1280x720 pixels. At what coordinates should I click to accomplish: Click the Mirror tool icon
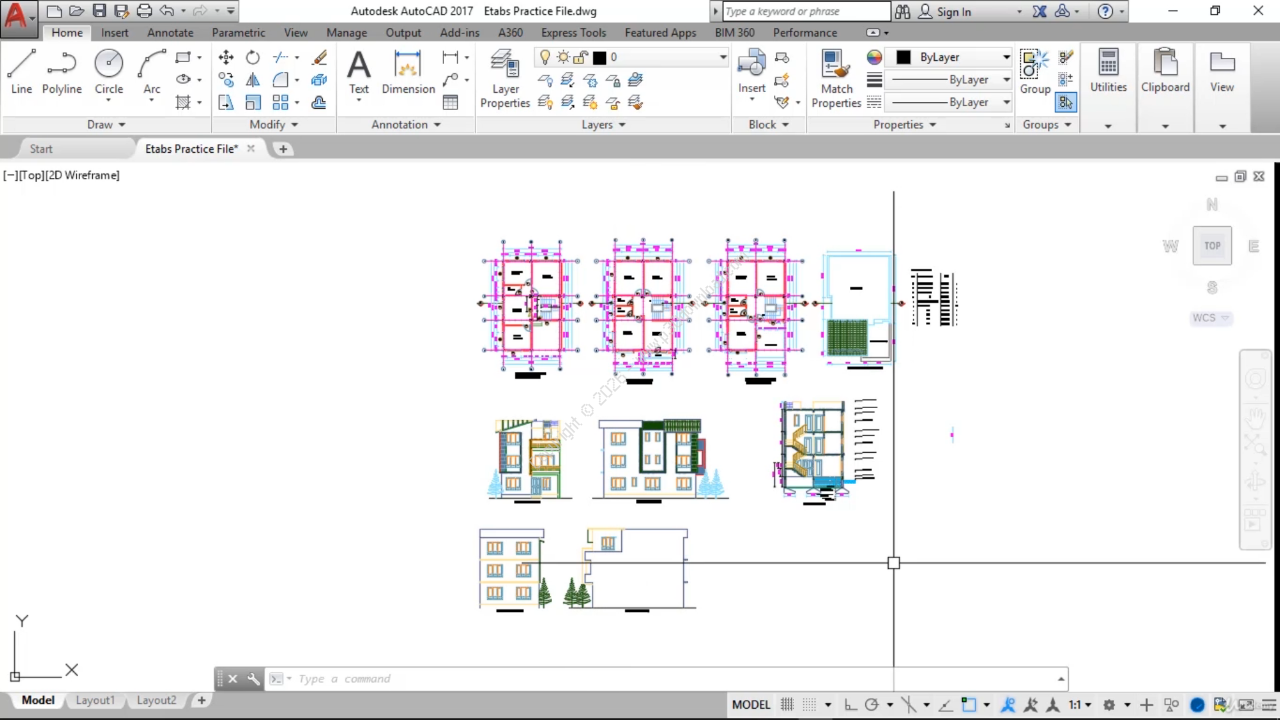tap(253, 80)
